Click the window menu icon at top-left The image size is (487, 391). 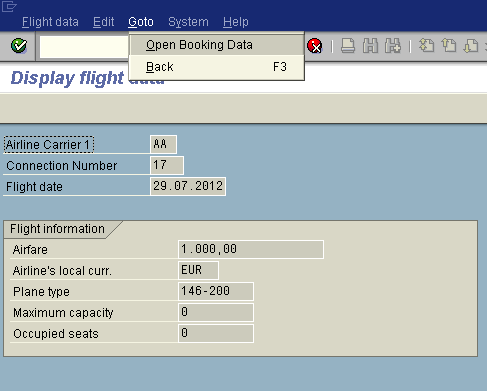[9, 7]
